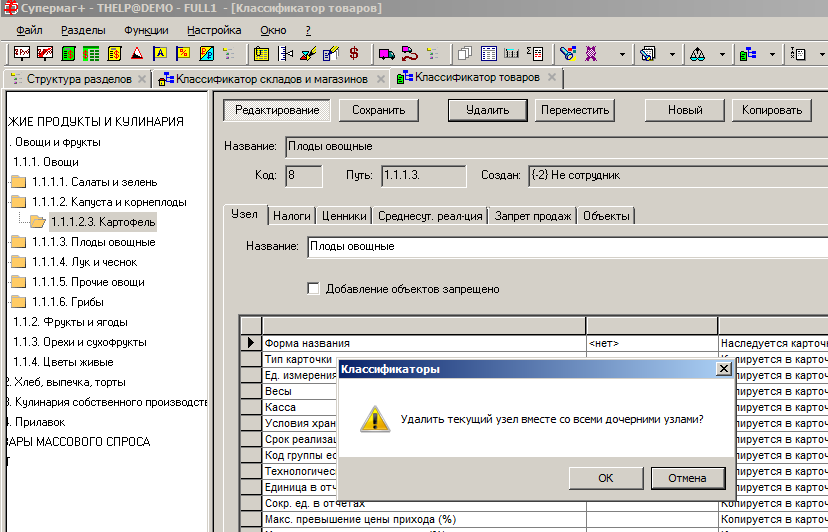828x532 pixels.
Task: Open dropdown arrow next to the flashlight documents icon
Action: click(672, 54)
